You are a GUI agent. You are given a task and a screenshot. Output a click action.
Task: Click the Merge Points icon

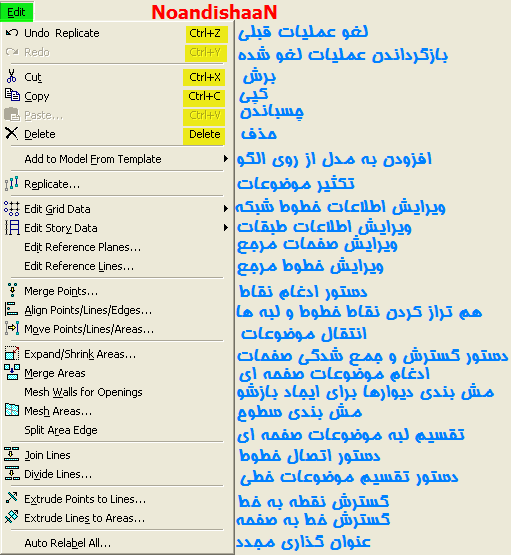pos(12,290)
